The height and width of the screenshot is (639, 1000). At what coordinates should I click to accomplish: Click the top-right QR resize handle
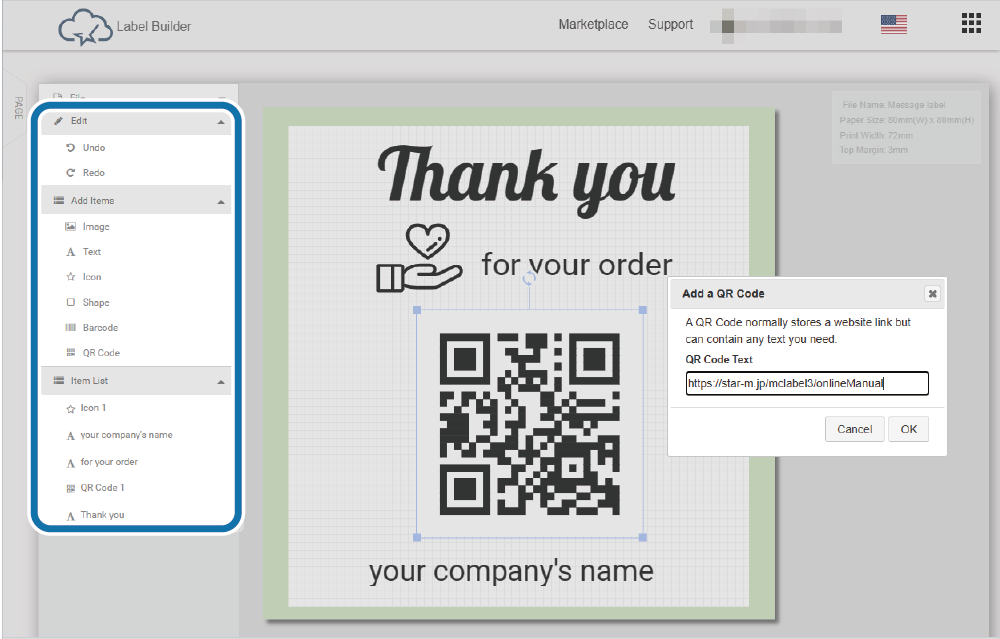point(643,310)
